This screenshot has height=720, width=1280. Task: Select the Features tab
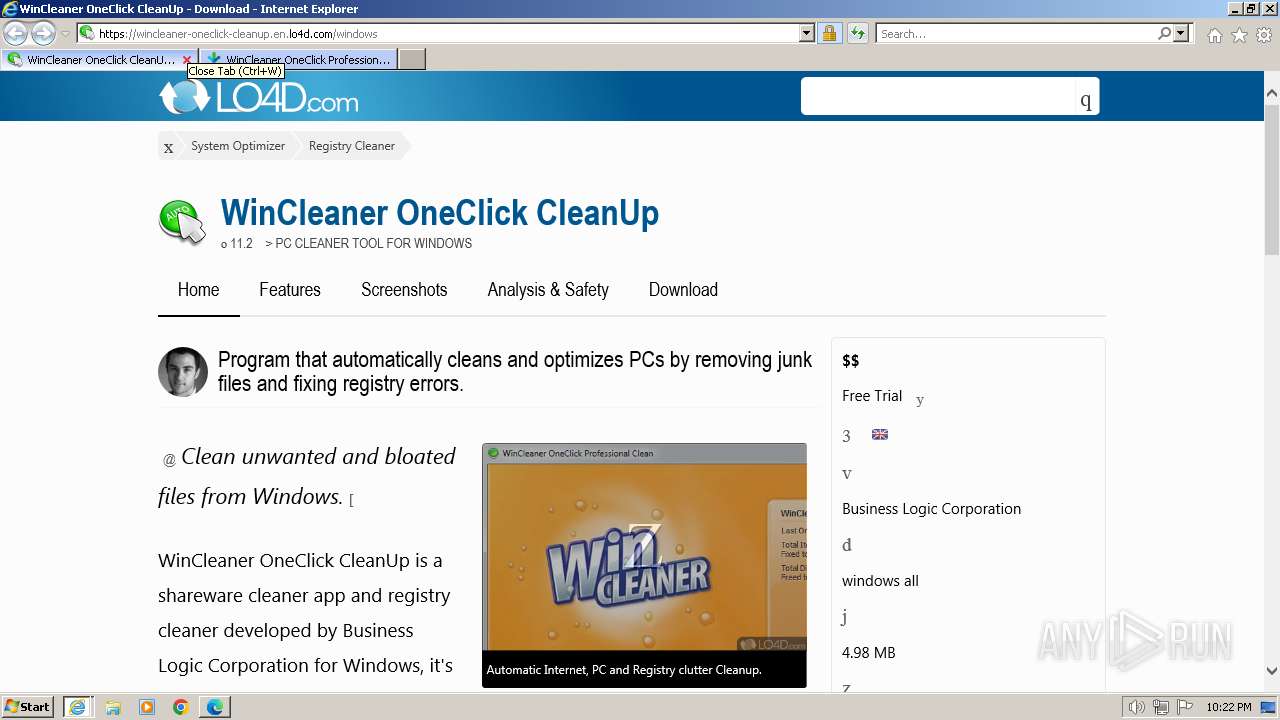pos(290,290)
